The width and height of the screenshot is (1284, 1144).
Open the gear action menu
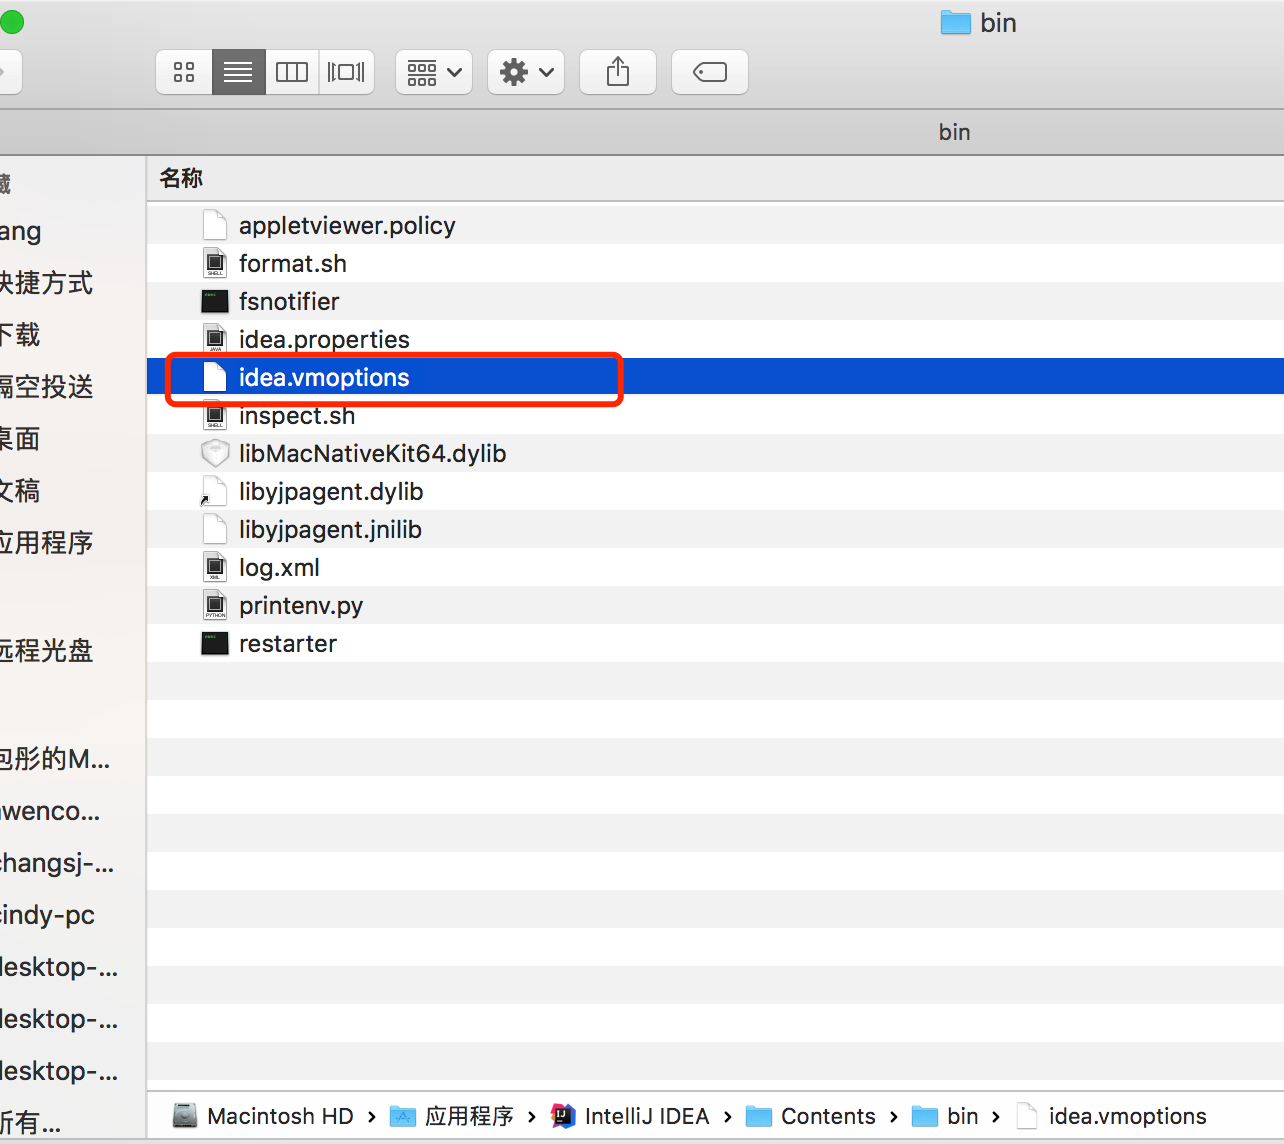[526, 72]
